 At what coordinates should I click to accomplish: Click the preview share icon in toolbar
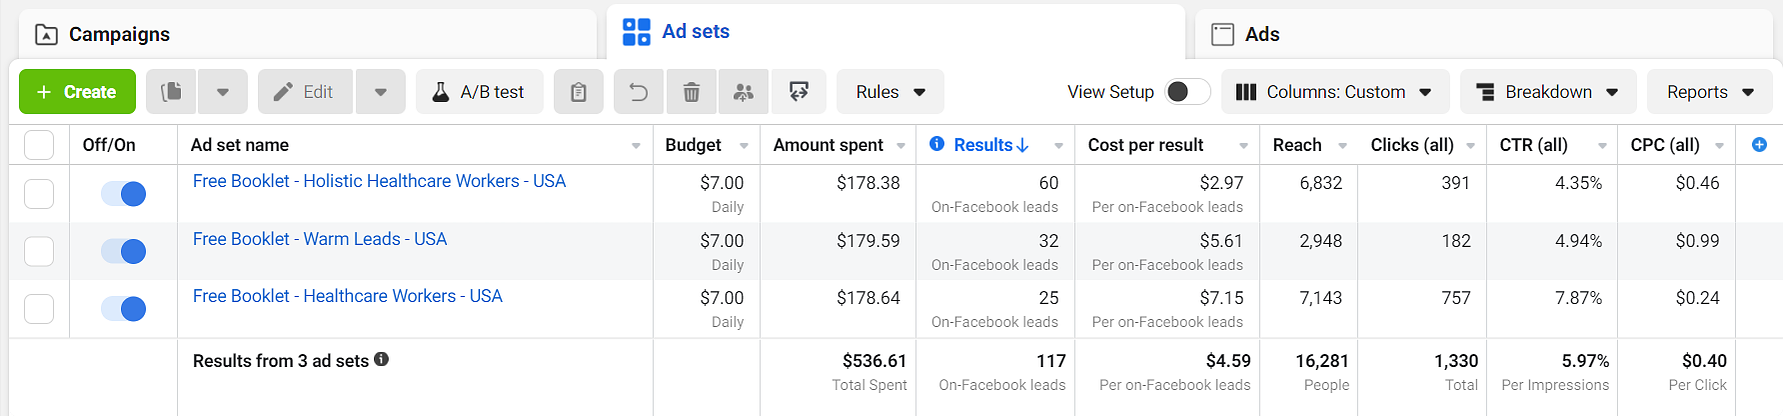point(799,92)
